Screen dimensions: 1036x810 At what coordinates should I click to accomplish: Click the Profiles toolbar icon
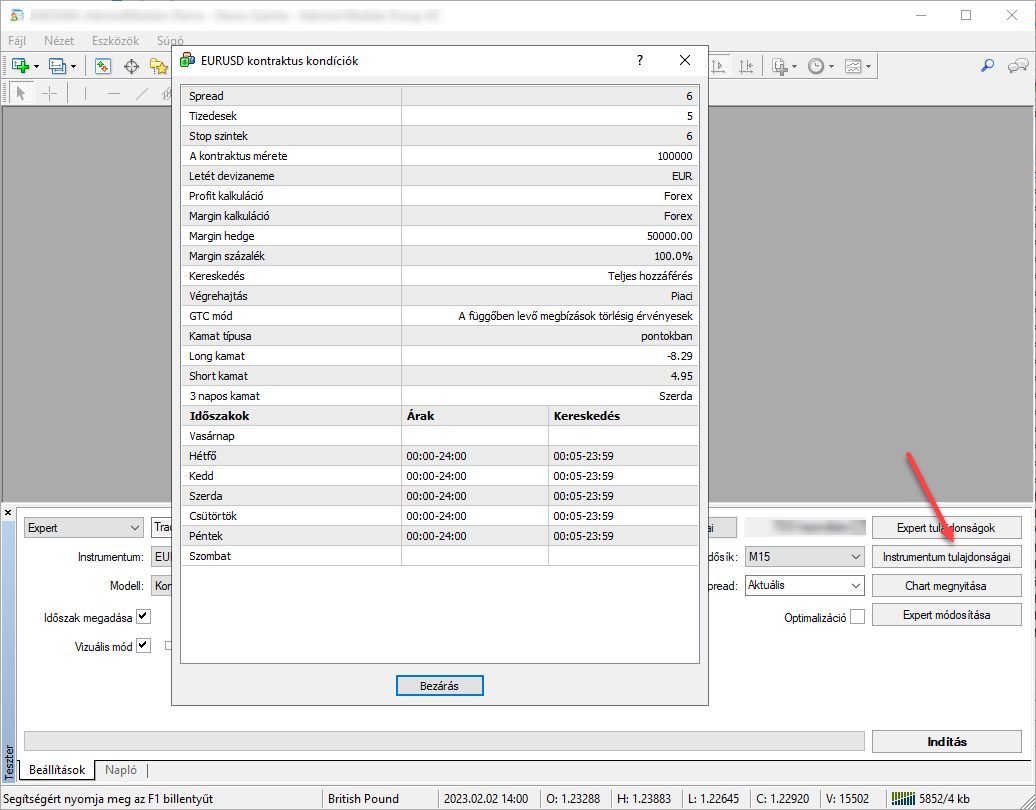point(57,66)
